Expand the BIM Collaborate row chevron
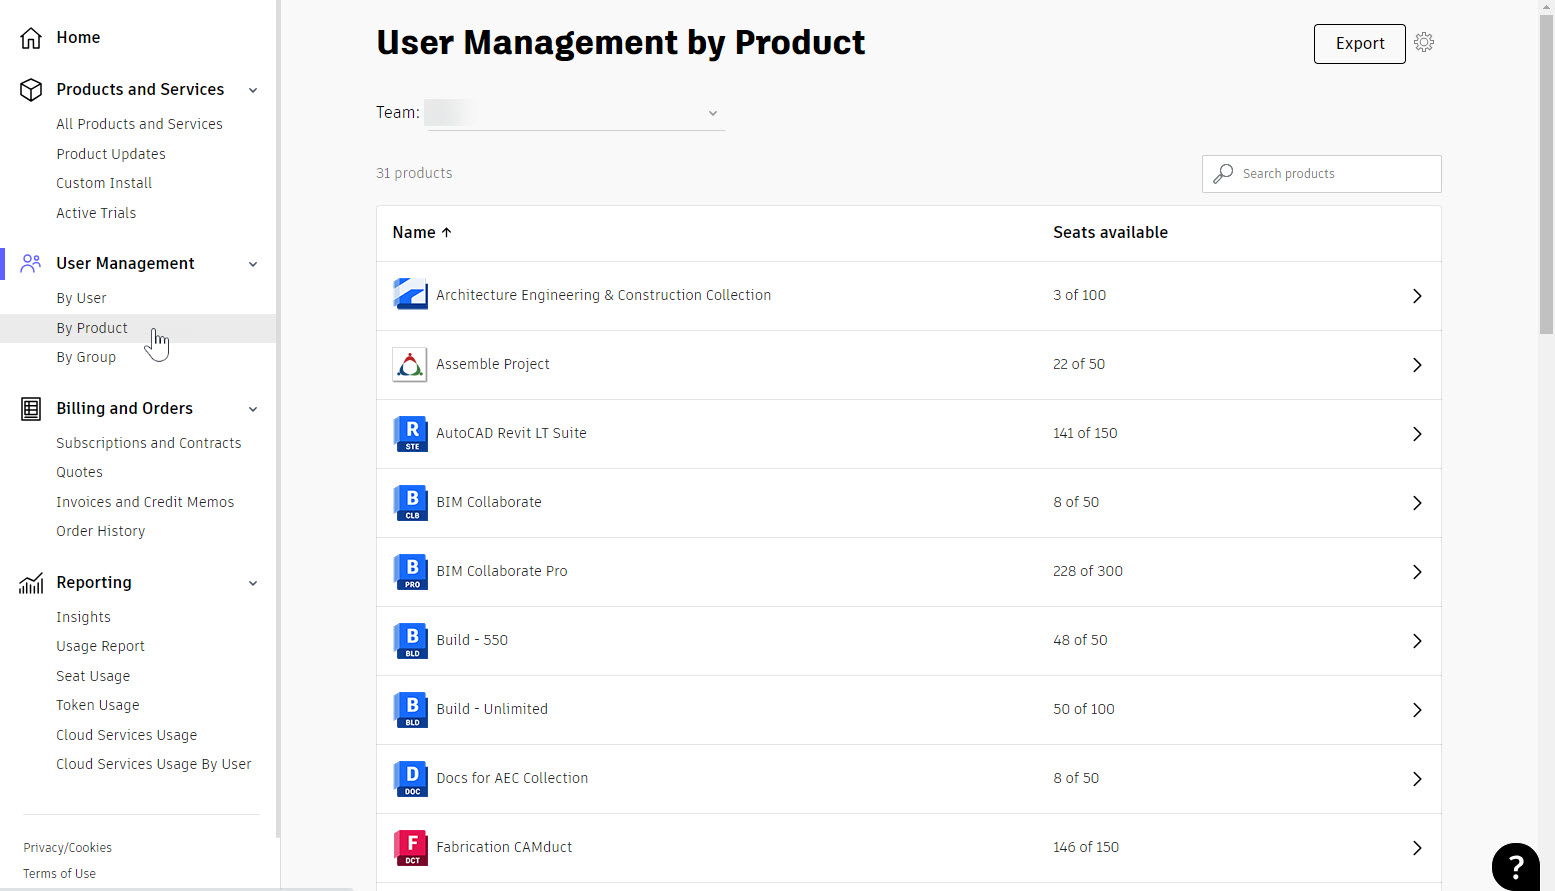The image size is (1555, 891). [1417, 503]
